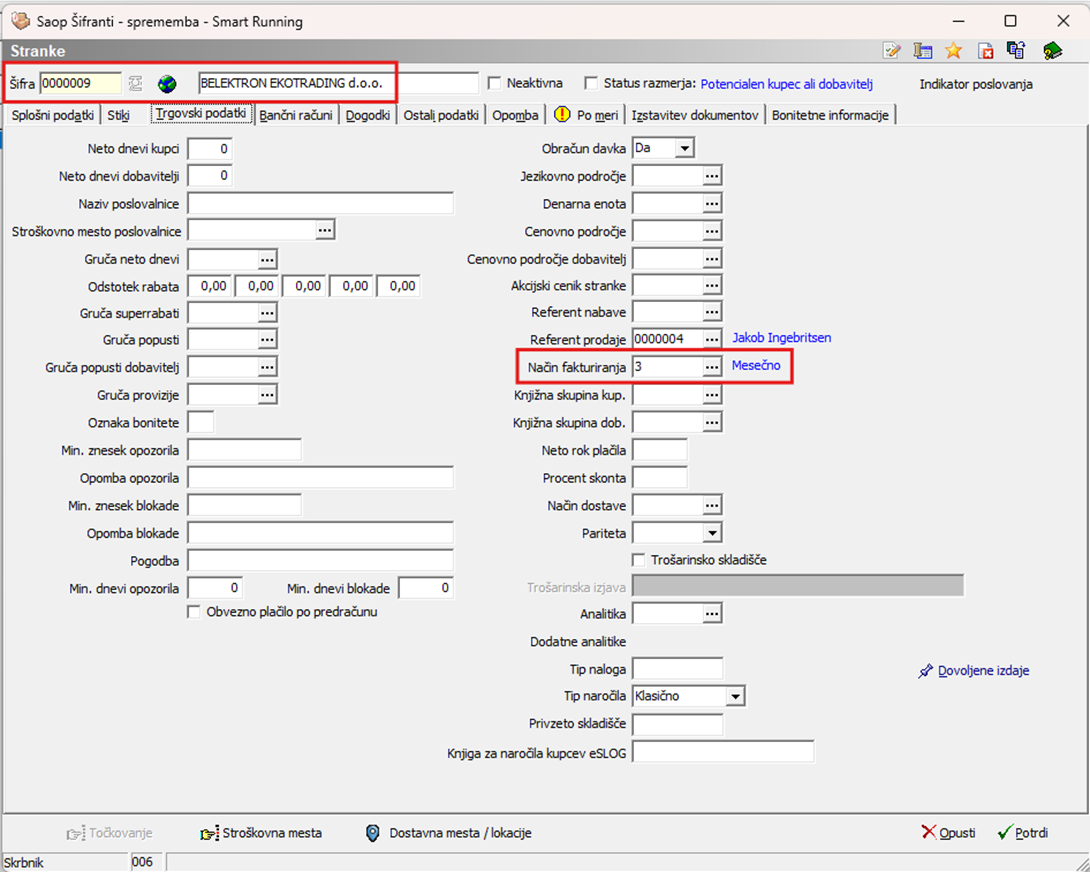
Task: Click the hand icon beside Stroškovna mesta
Action: click(209, 833)
